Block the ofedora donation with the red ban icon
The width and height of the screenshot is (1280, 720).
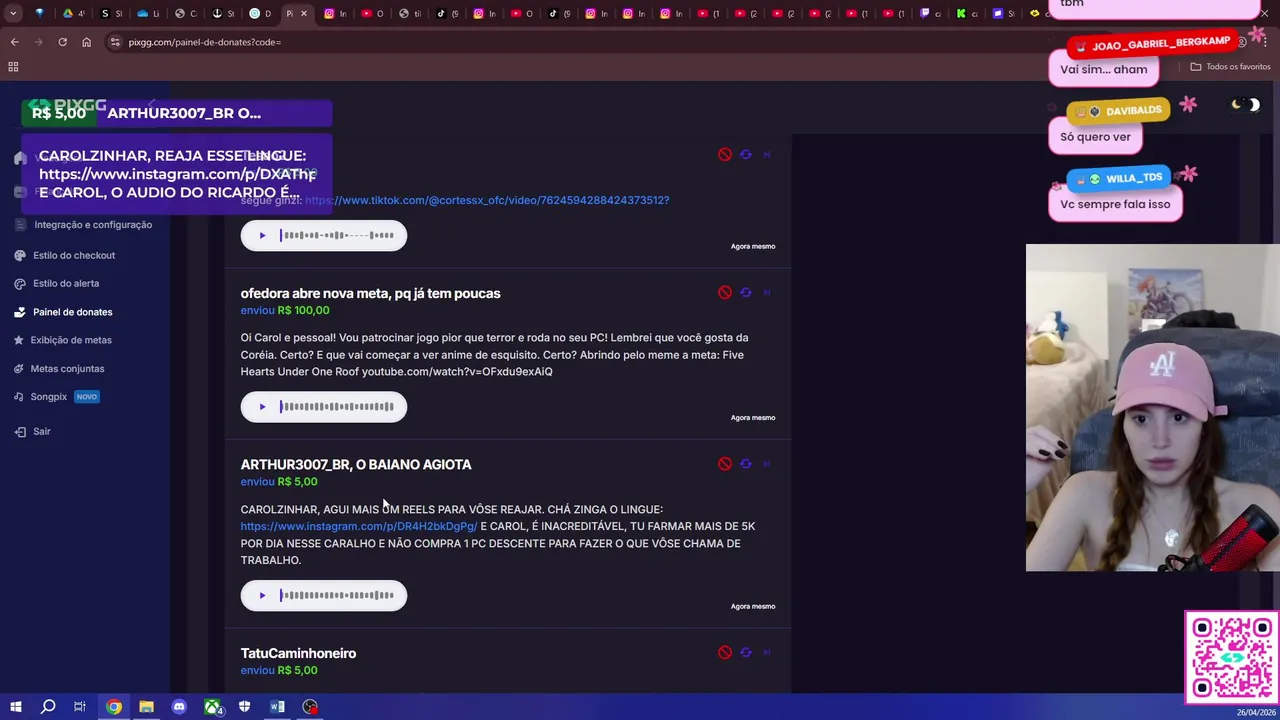724,292
